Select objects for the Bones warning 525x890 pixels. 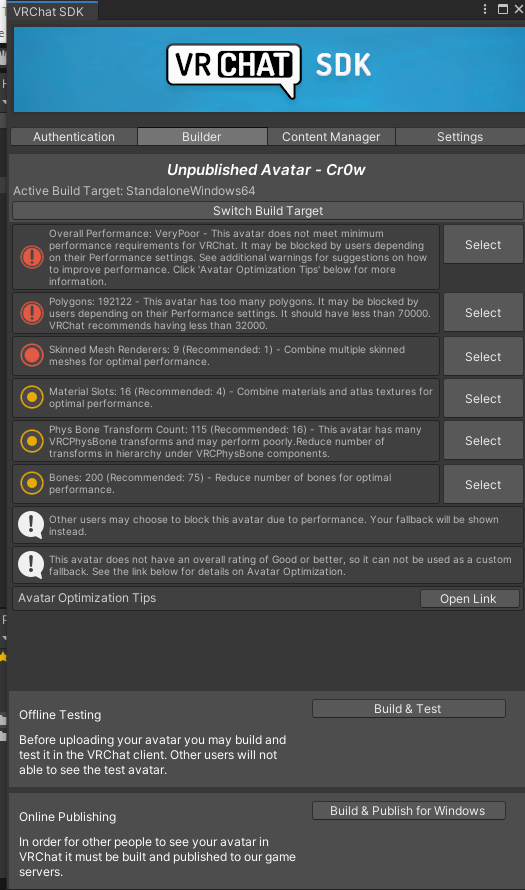483,485
